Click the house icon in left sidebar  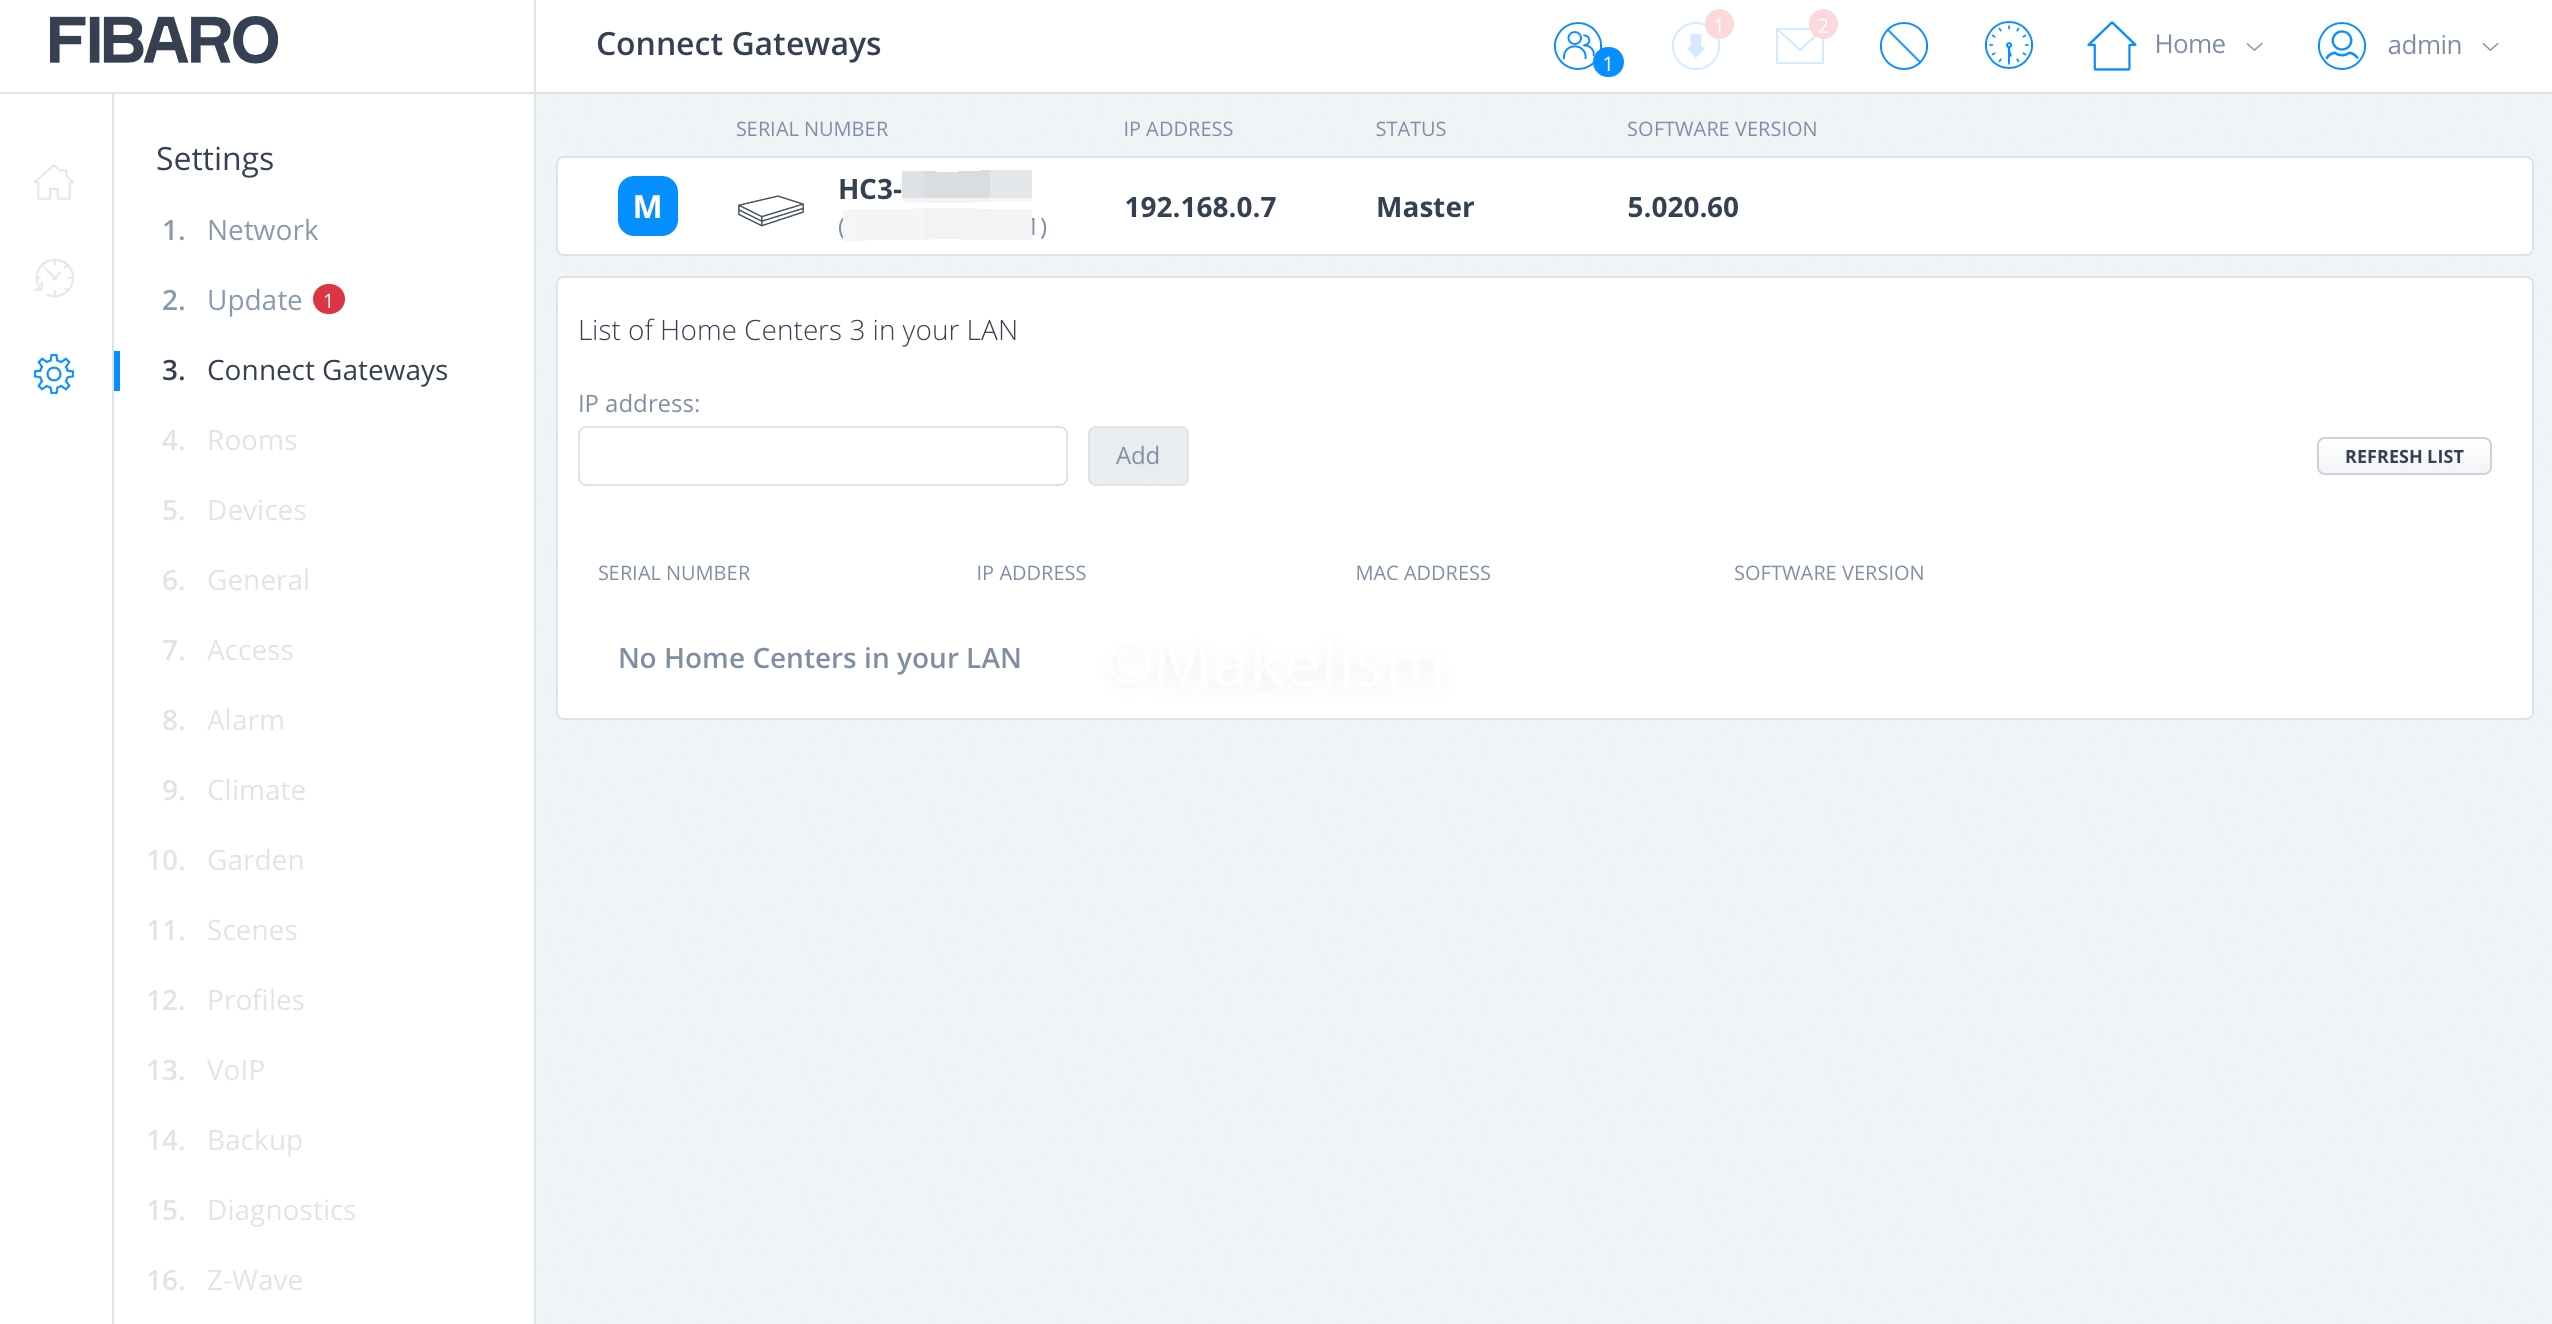point(54,183)
